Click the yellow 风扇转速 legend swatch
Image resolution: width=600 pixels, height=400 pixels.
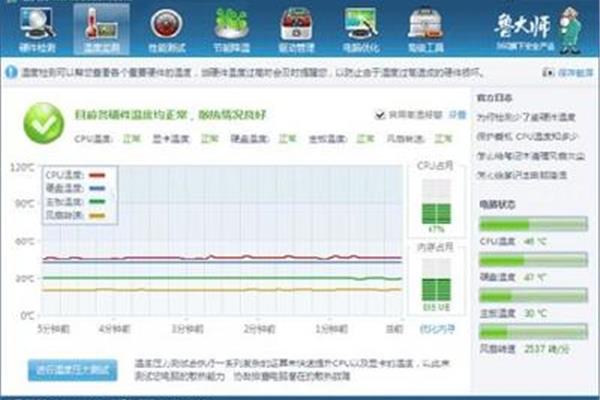pos(97,216)
